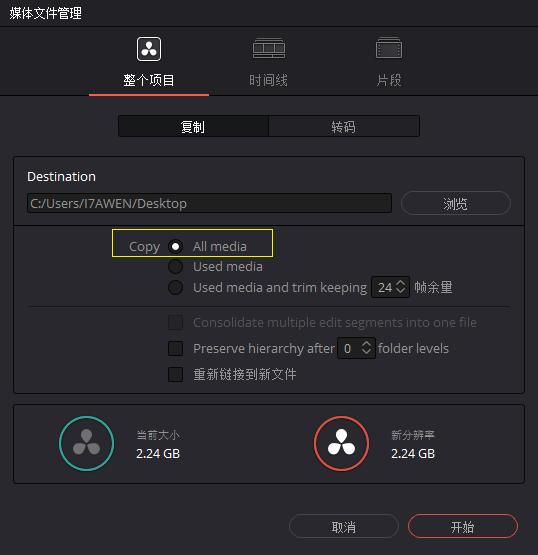Screen dimensions: 538x555
Task: Click the red new size Resolve icon
Action: pyautogui.click(x=341, y=444)
